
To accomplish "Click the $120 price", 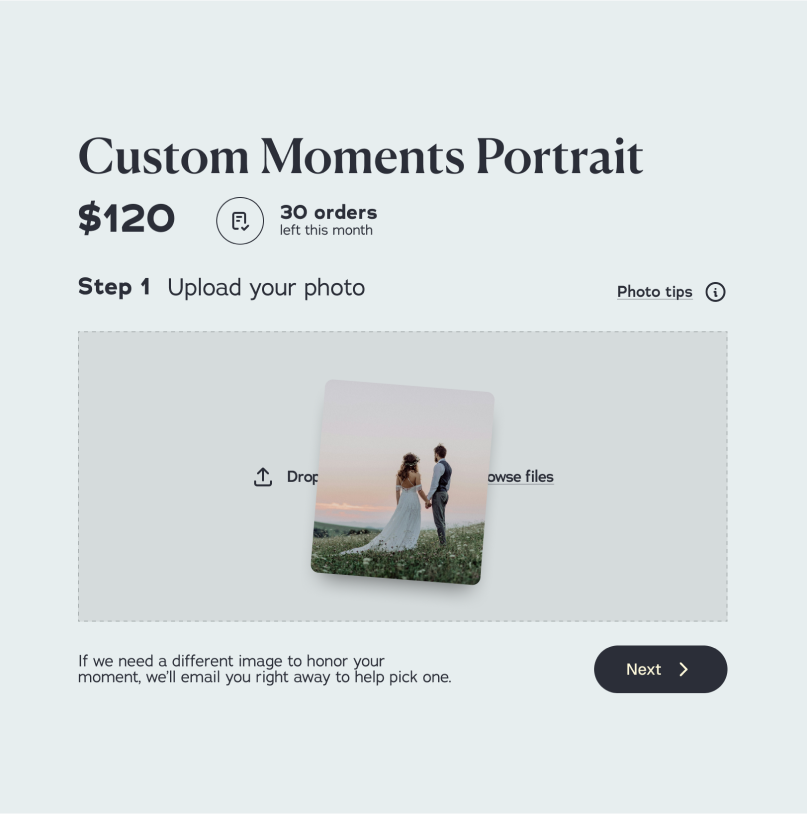I will (126, 219).
